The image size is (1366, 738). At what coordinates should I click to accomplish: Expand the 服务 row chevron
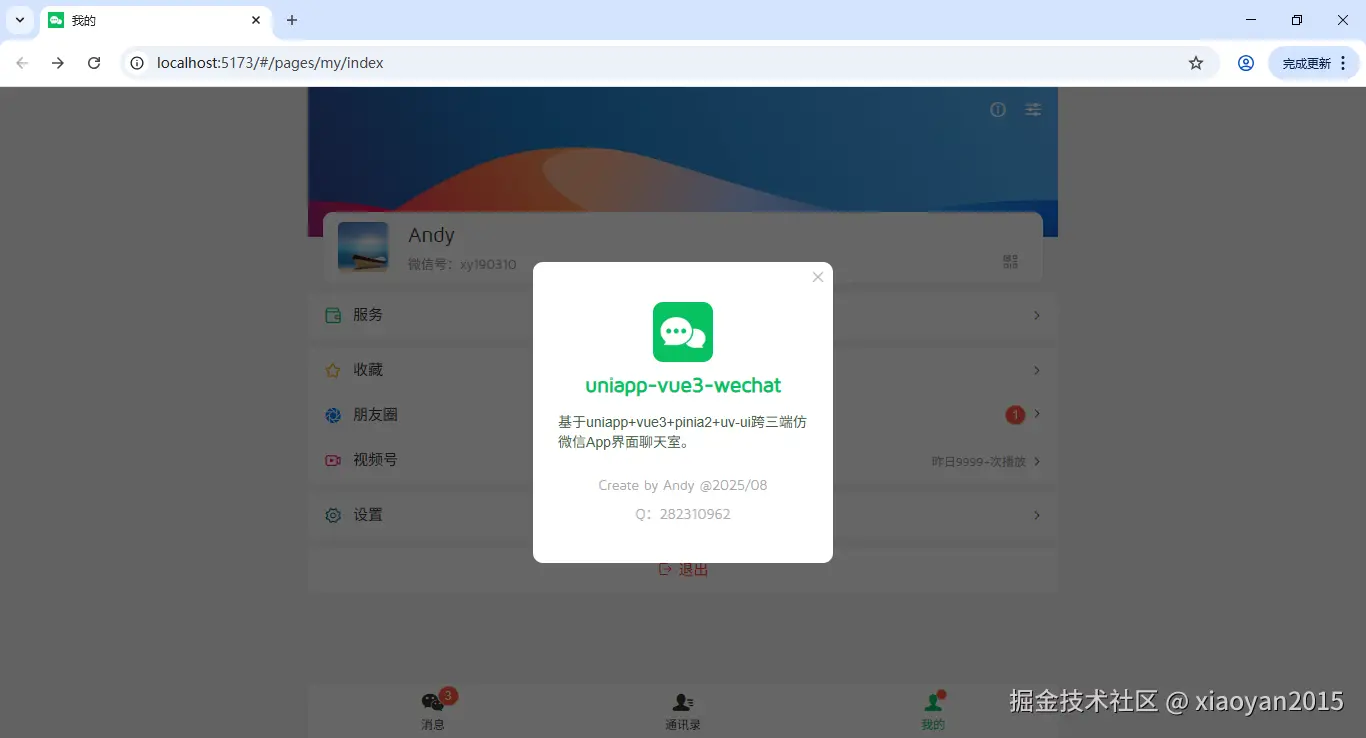1037,315
